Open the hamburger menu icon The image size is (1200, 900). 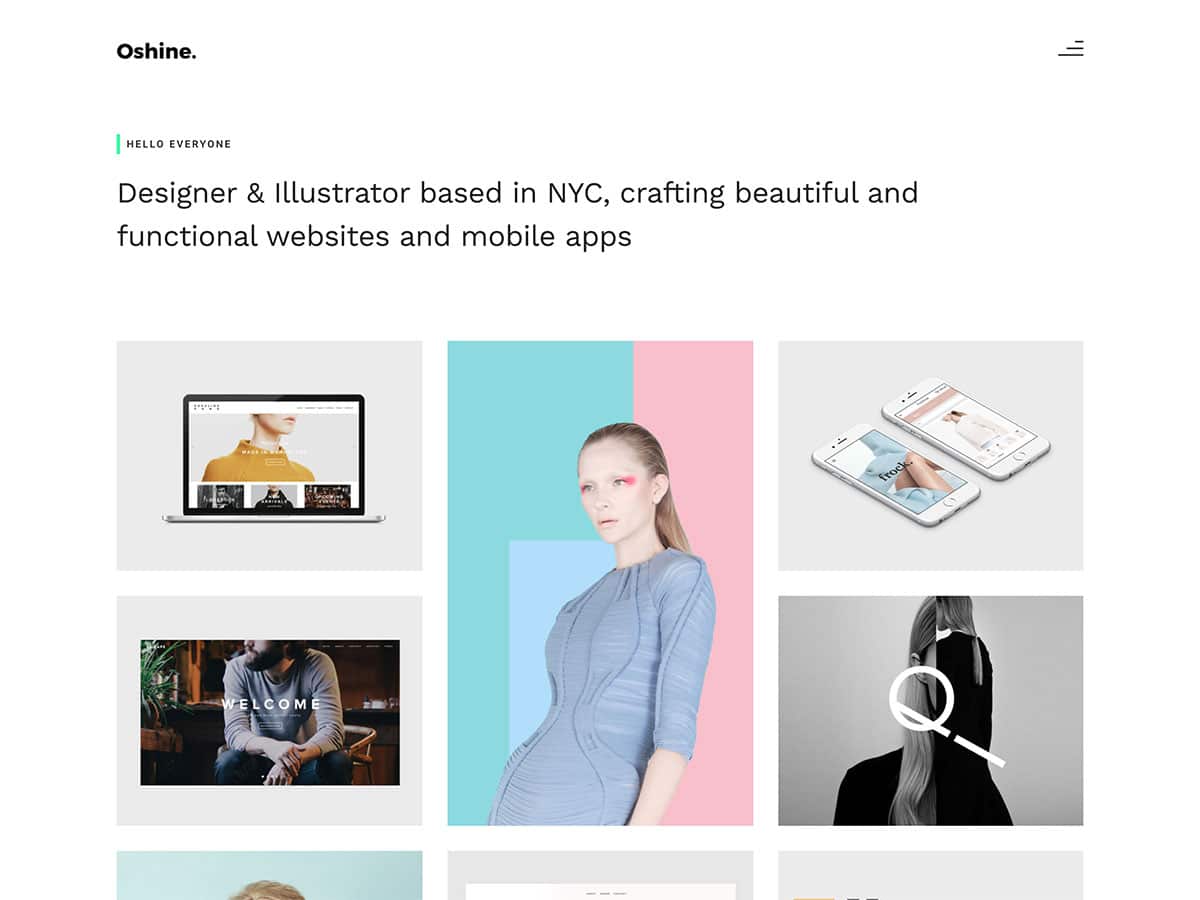pos(1071,49)
